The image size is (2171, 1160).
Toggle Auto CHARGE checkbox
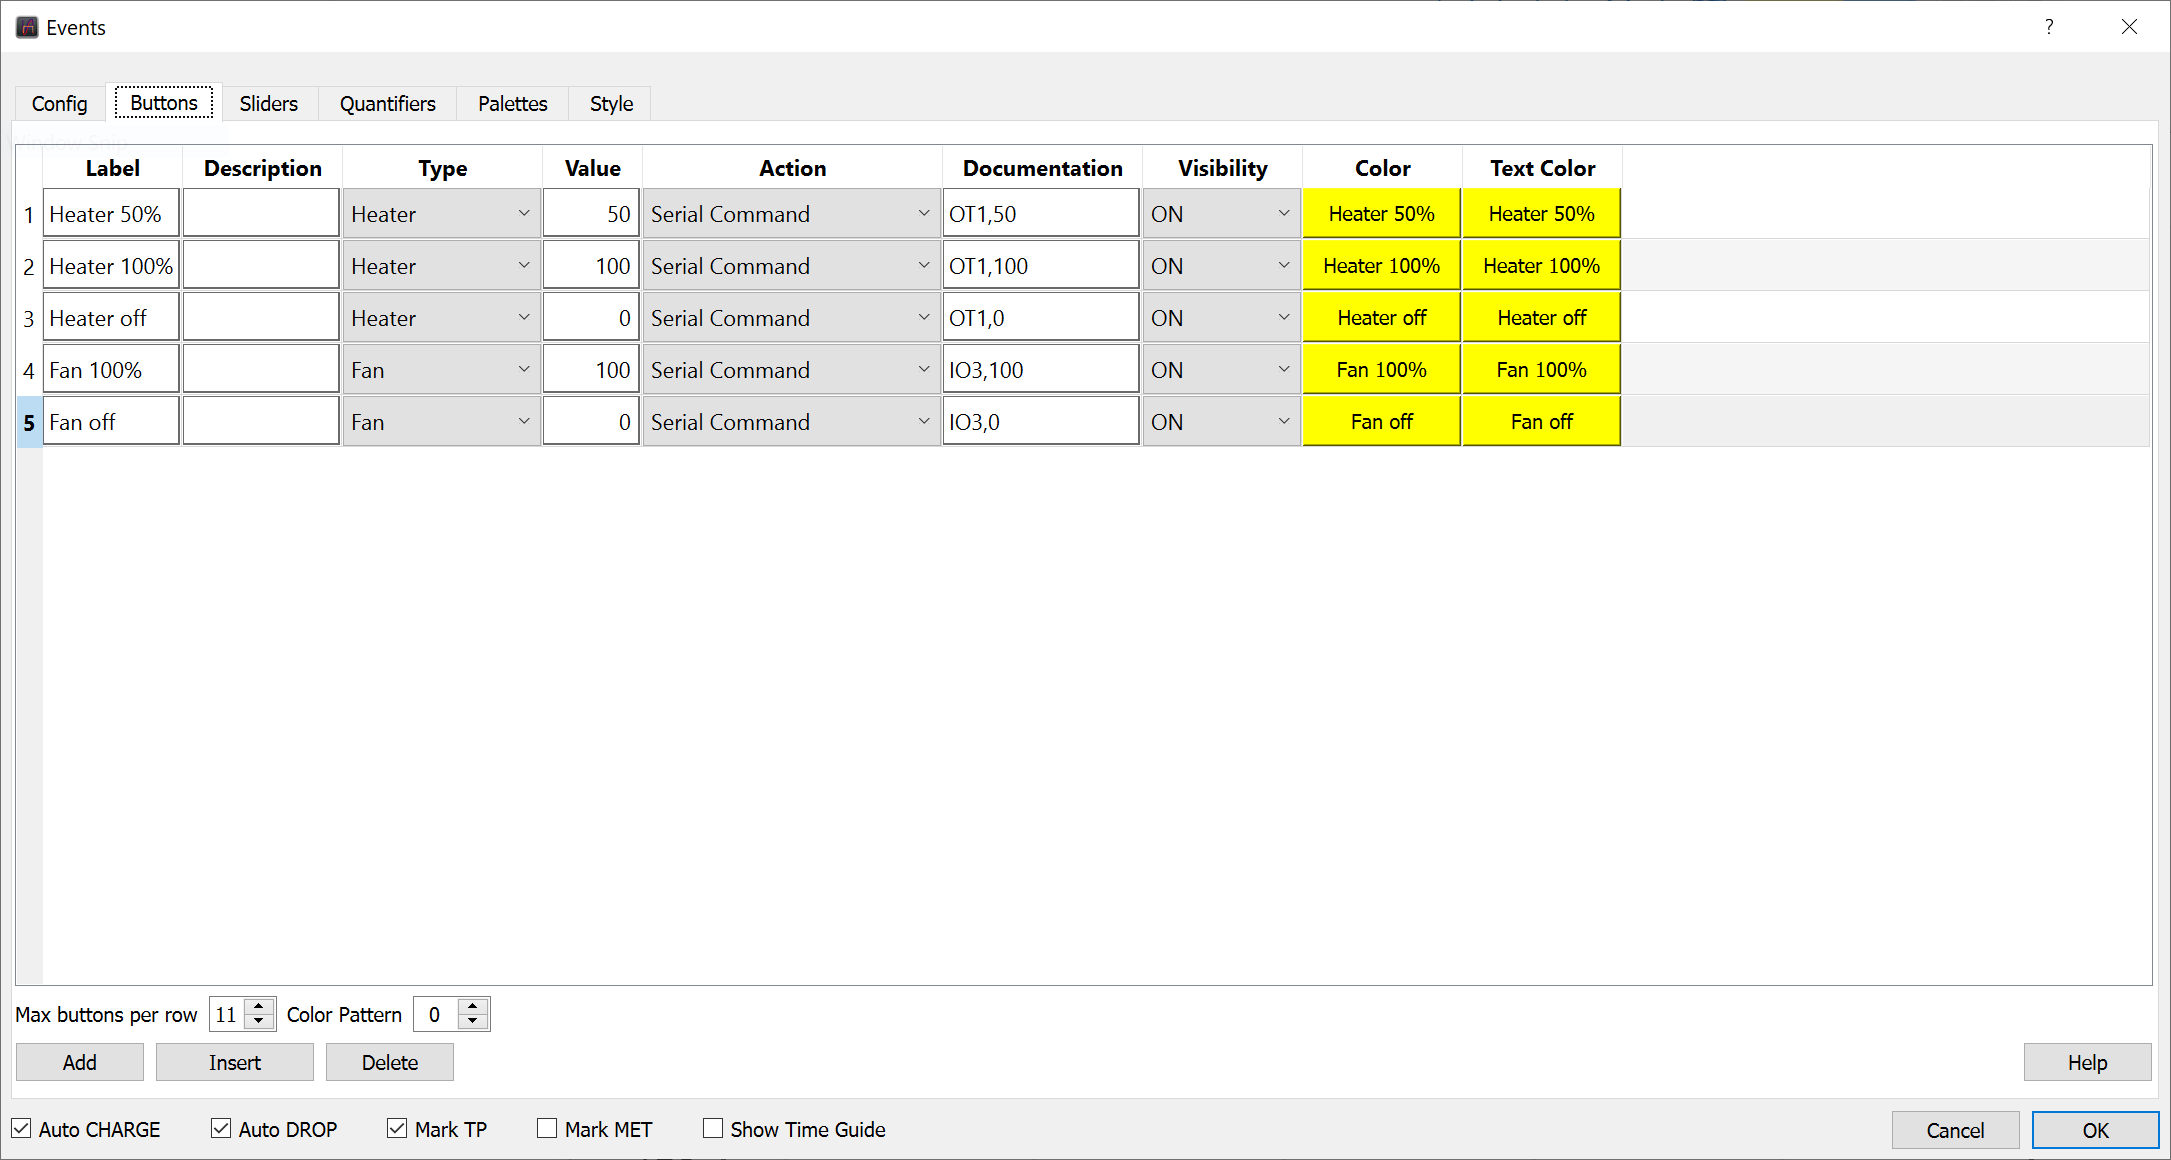coord(22,1129)
